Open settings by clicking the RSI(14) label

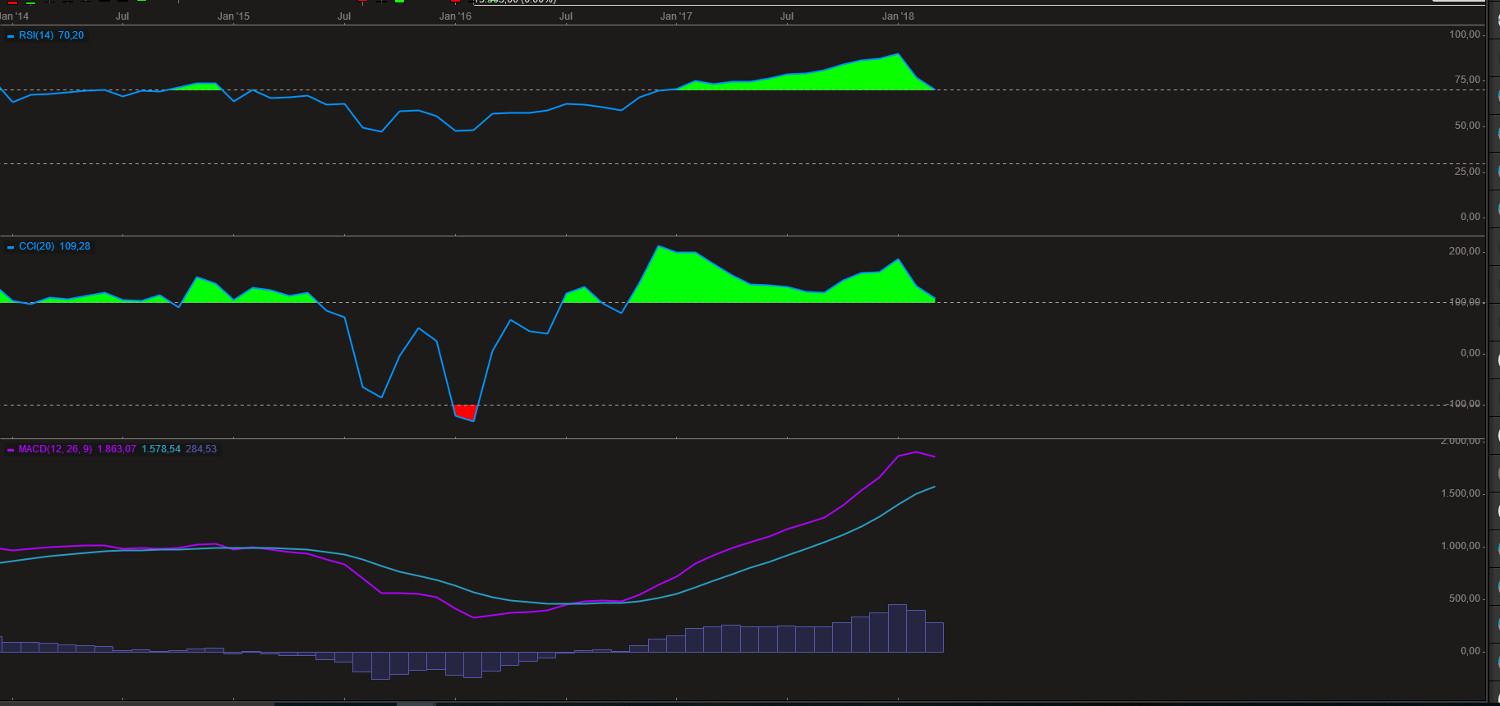click(35, 35)
